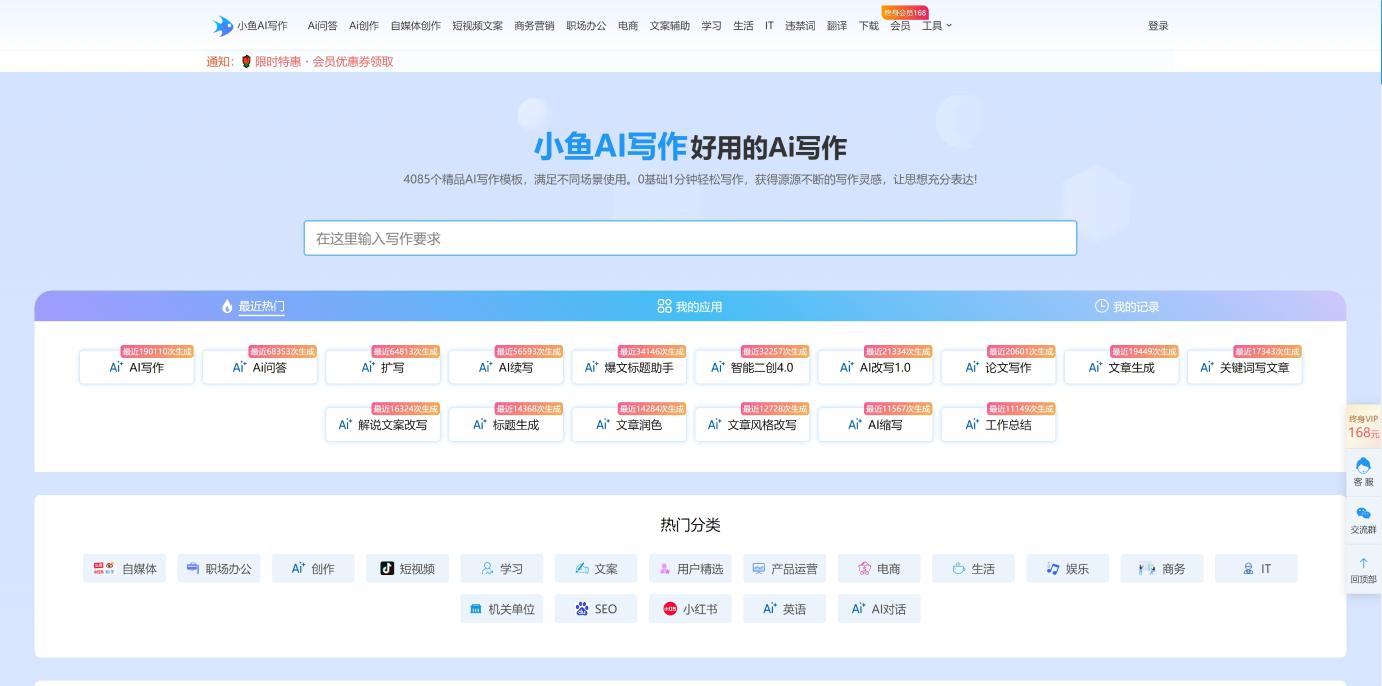Screen dimensions: 1382x686
Task: Open the 智能二创4.0 app card
Action: (752, 367)
